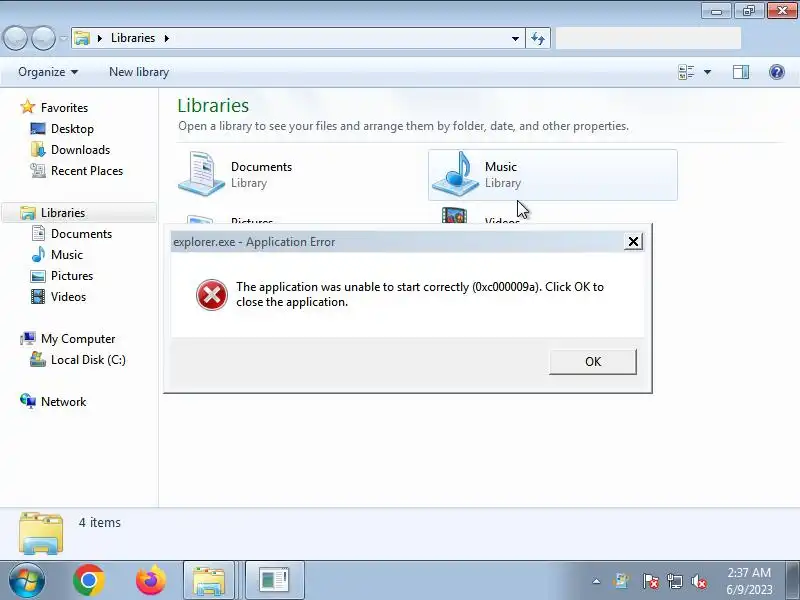The height and width of the screenshot is (600, 800).
Task: Click the muted volume tray icon
Action: (x=698, y=581)
